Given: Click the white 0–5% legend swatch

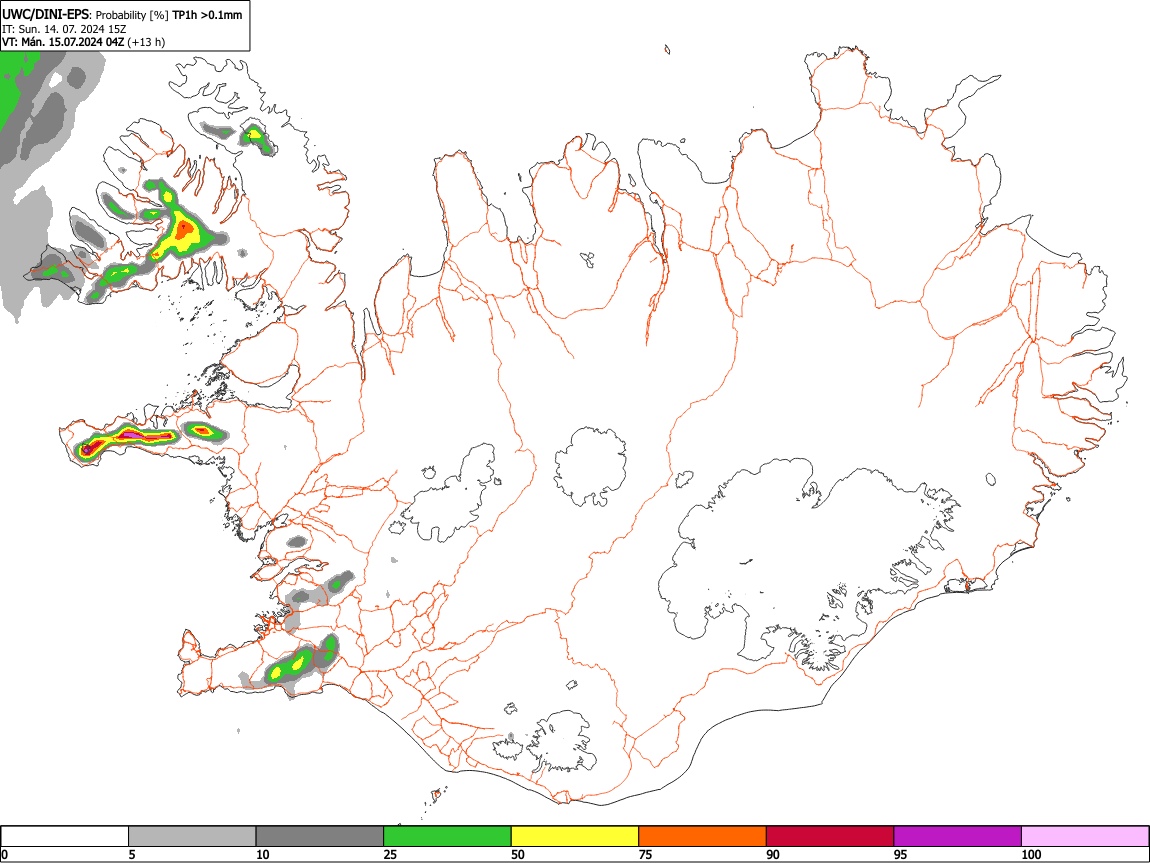Looking at the screenshot, I should click(x=65, y=837).
